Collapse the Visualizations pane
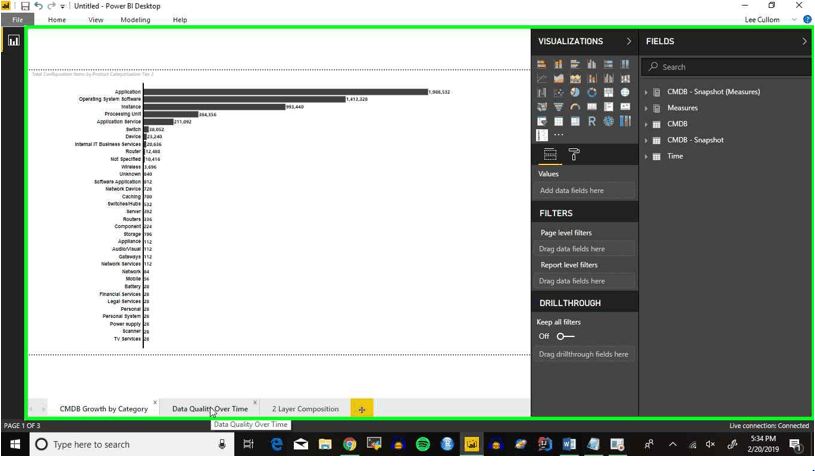815x471 pixels. 628,41
